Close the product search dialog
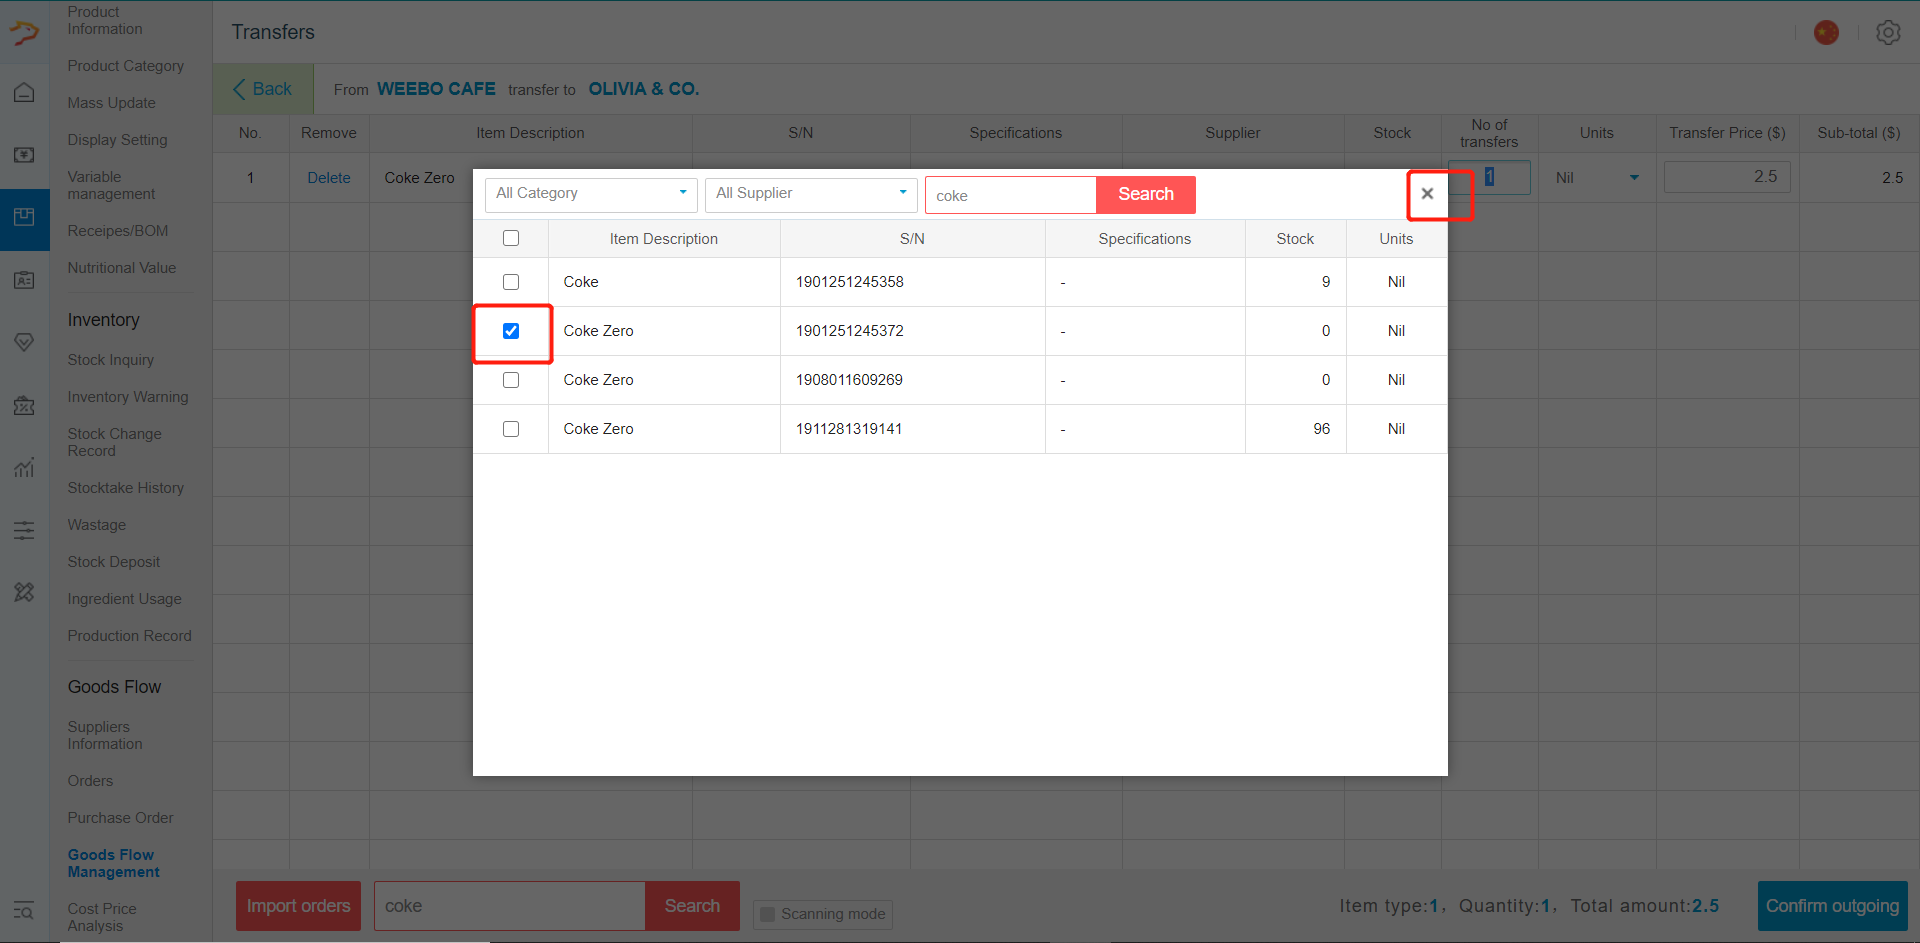The width and height of the screenshot is (1920, 943). [x=1428, y=194]
